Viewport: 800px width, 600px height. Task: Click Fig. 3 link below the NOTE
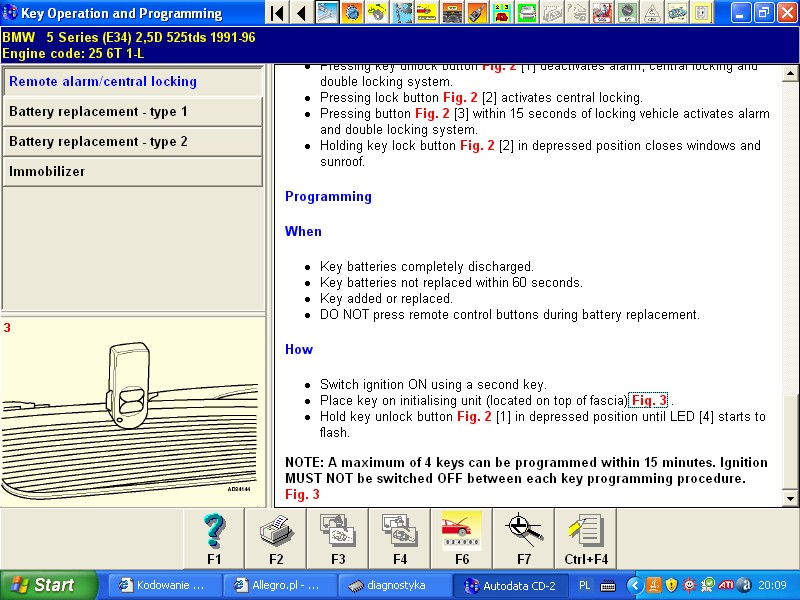coord(302,494)
